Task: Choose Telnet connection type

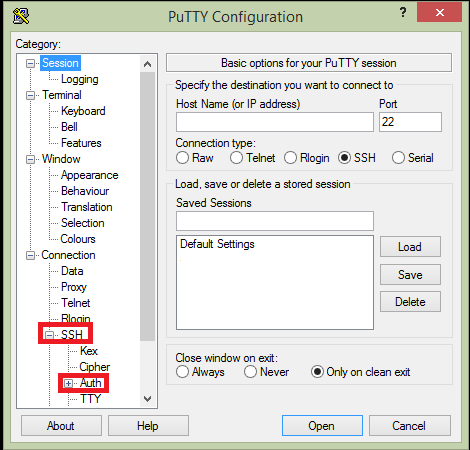Action: [236, 158]
